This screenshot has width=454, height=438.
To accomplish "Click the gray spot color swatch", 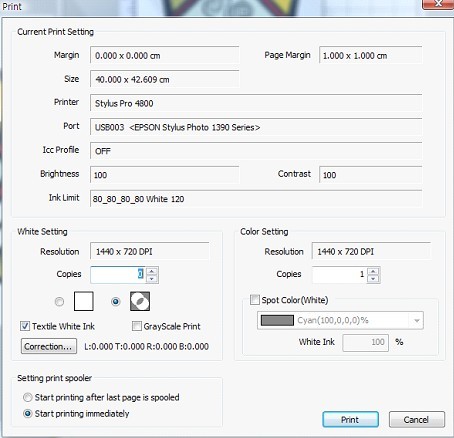I will pos(277,320).
